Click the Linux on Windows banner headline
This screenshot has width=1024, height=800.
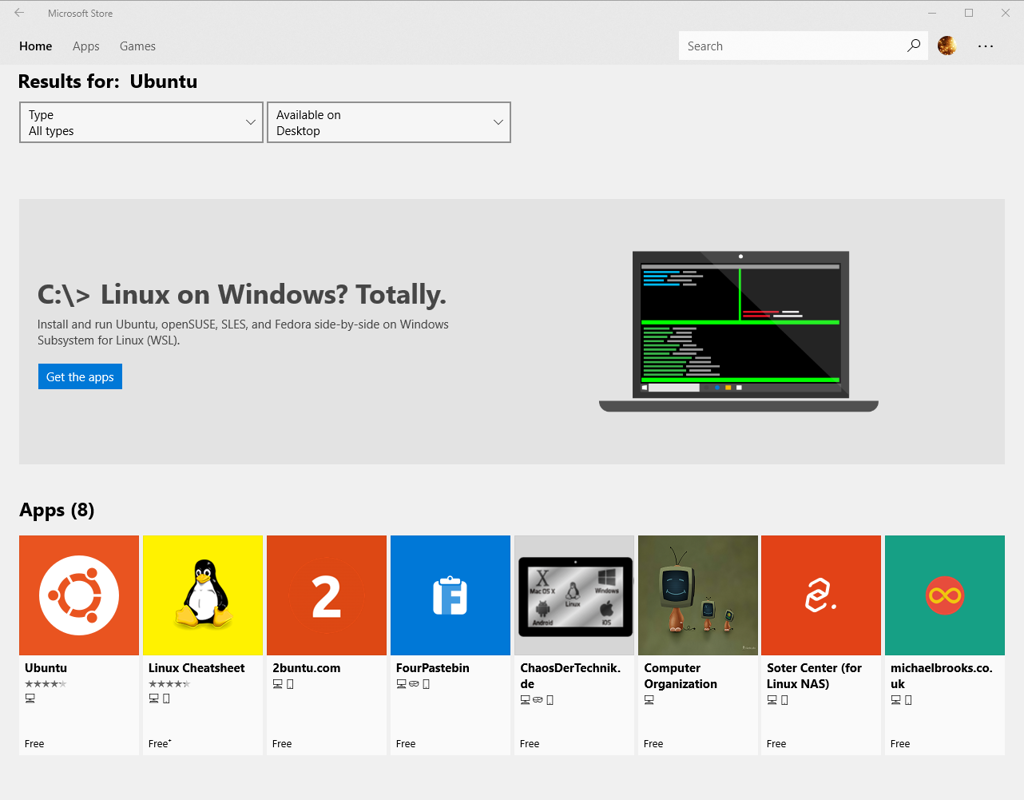(242, 295)
